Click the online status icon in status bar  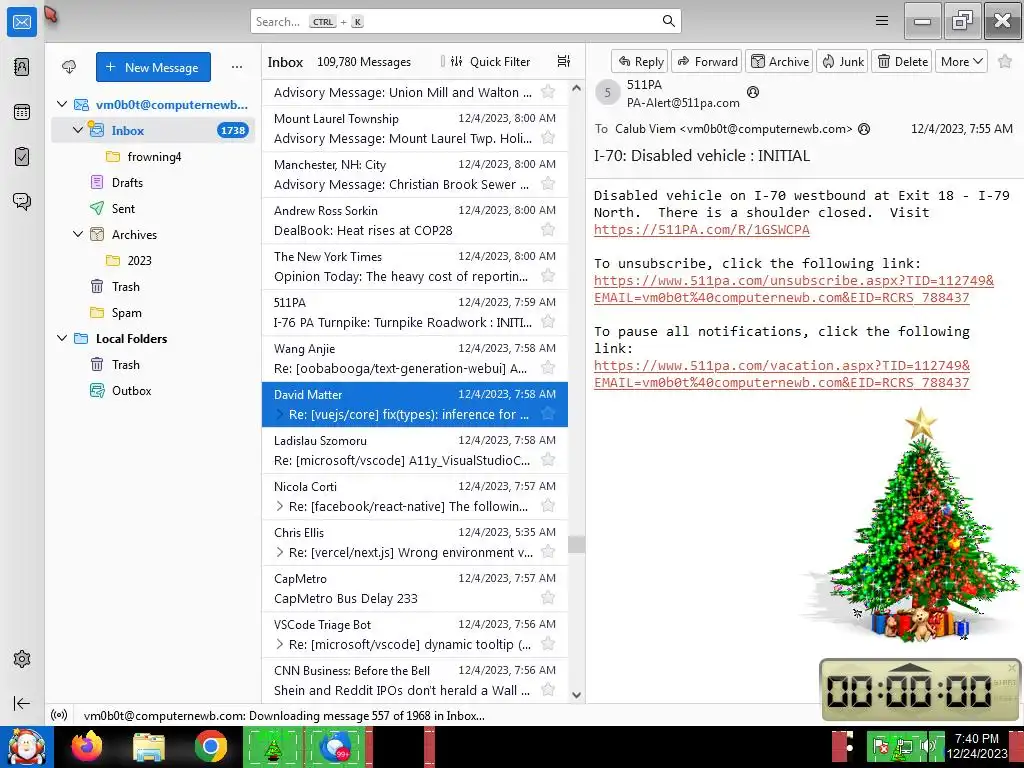pyautogui.click(x=59, y=715)
